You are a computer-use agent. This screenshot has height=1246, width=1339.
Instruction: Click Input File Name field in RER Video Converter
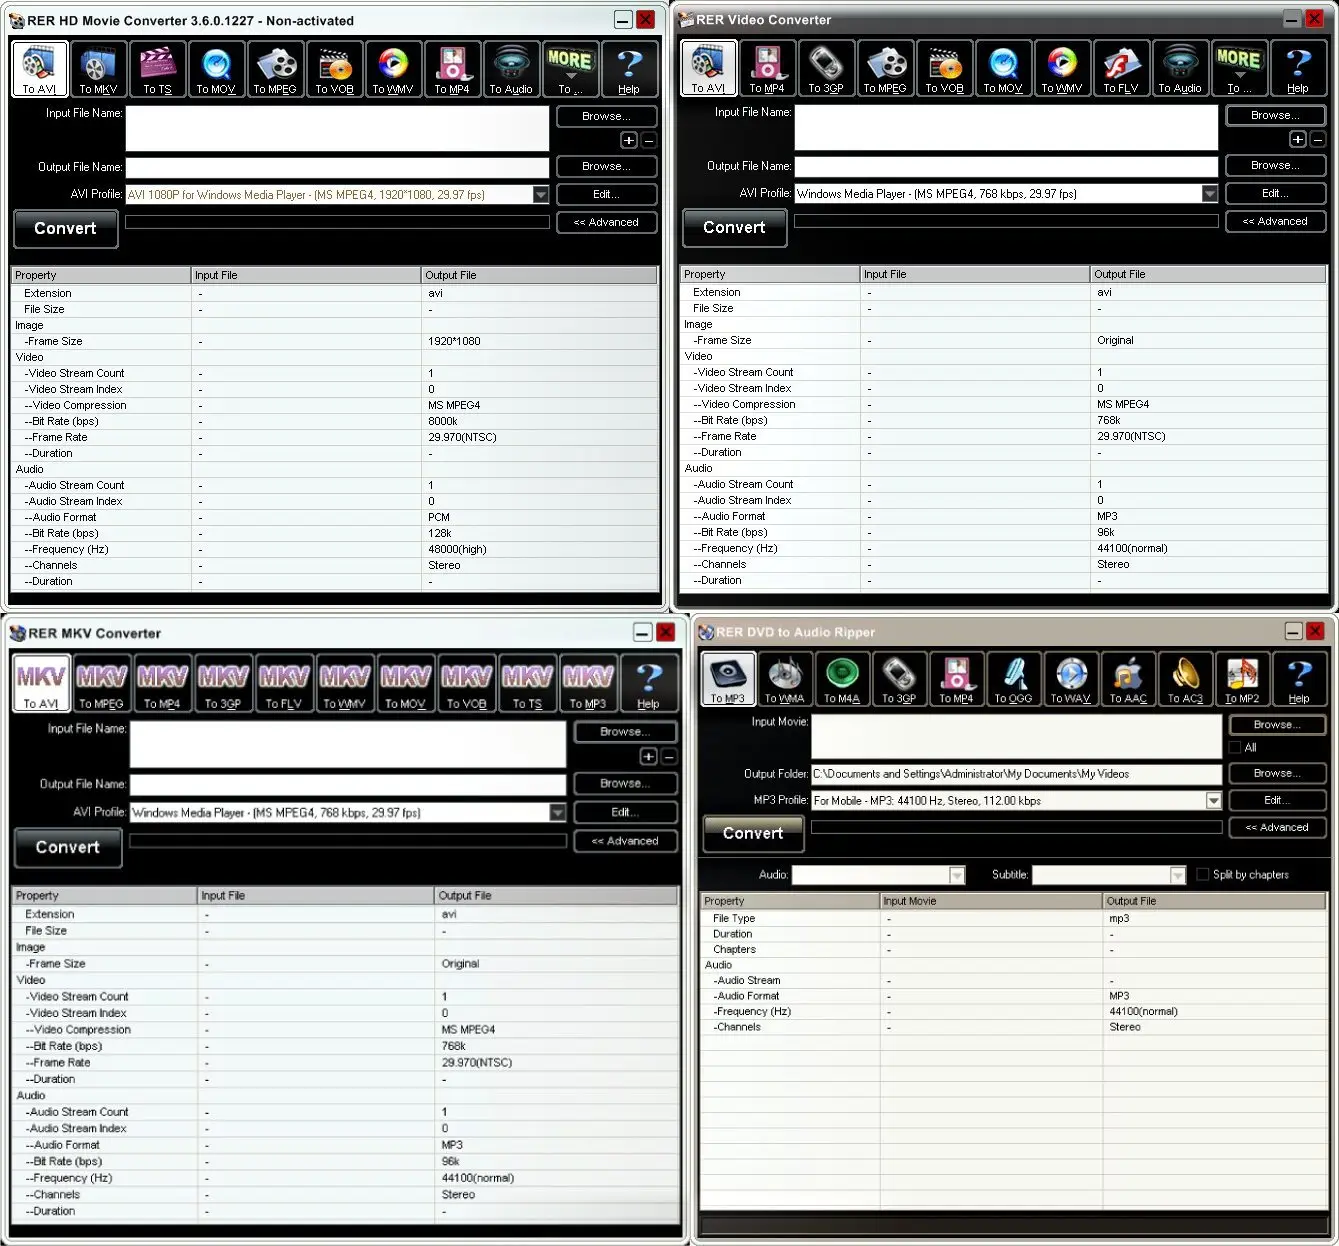[1006, 128]
